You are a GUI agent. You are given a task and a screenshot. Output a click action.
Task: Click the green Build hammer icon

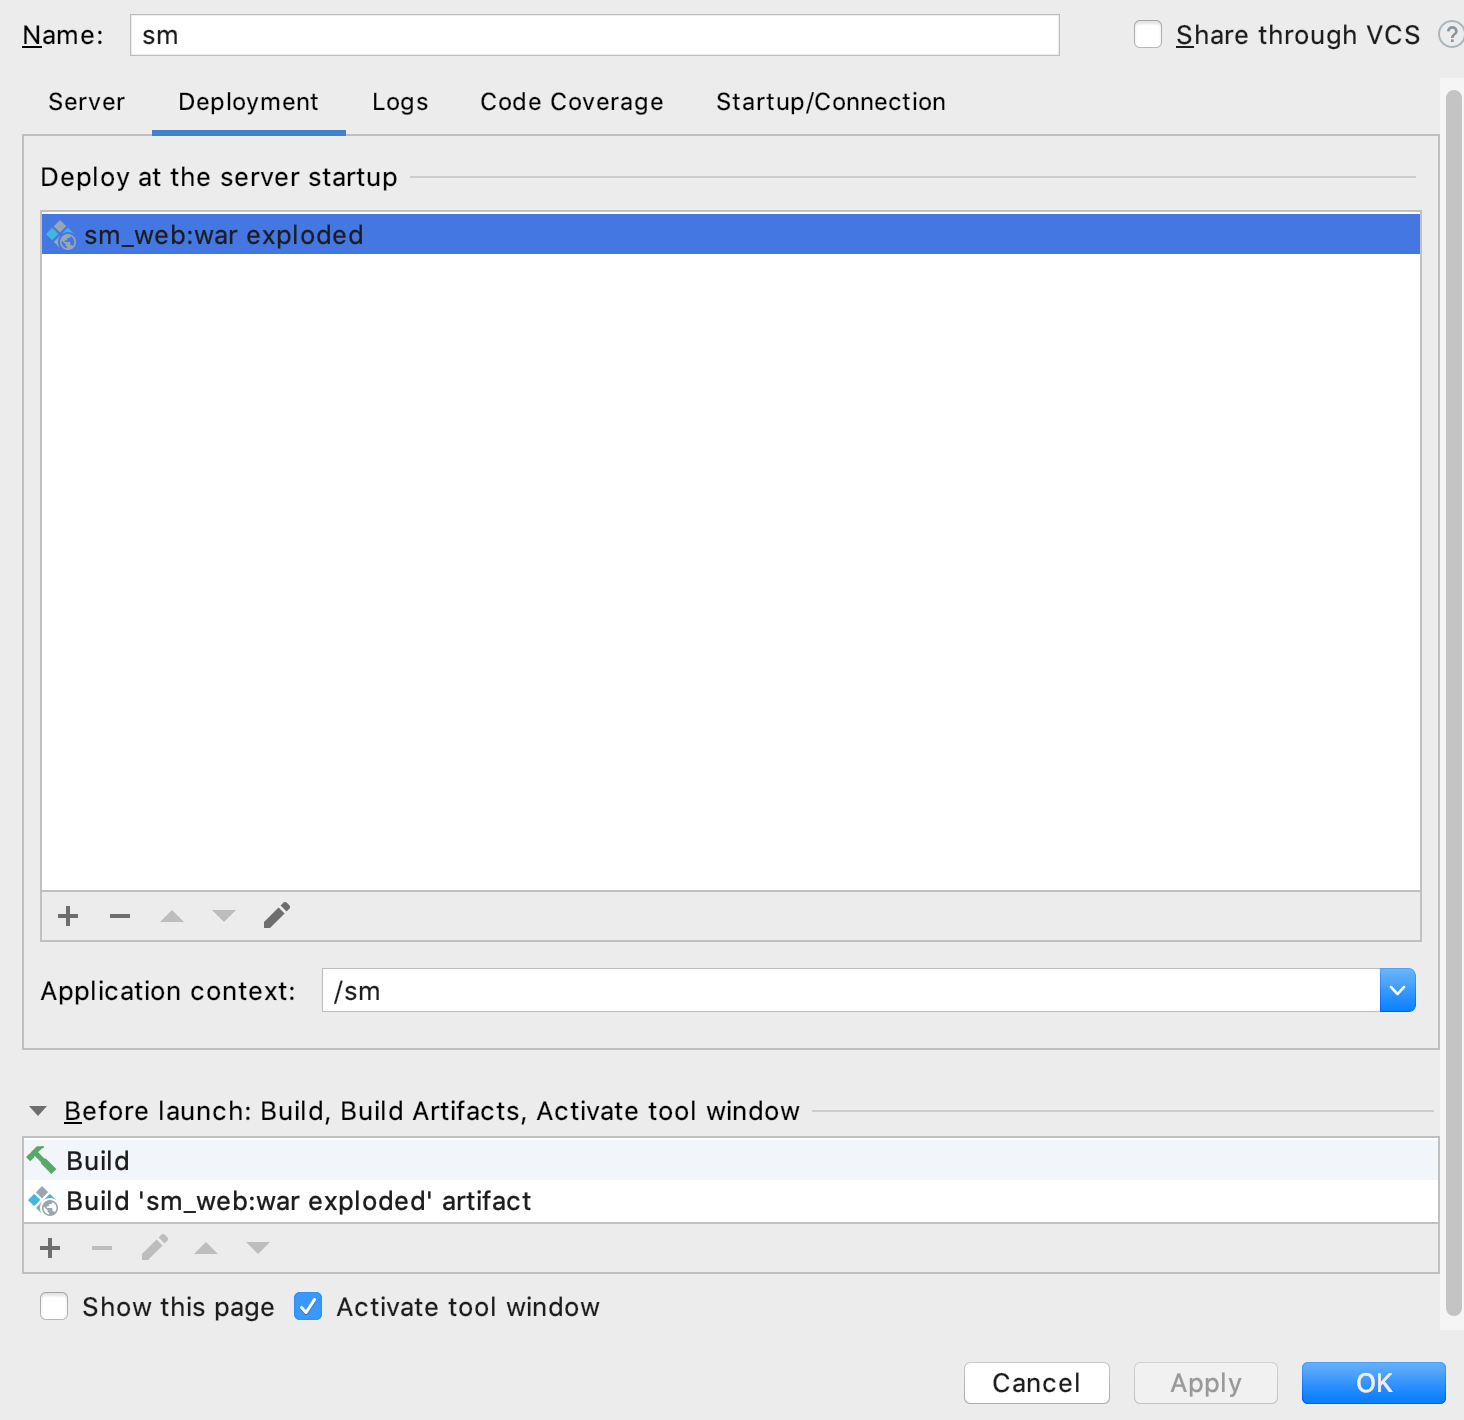pos(42,1160)
